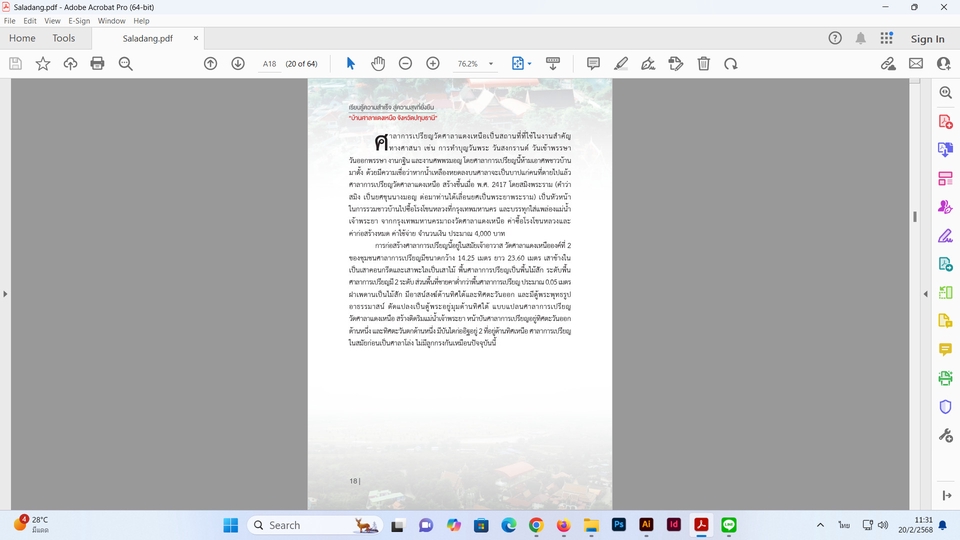Expand the left navigation pane
Viewport: 960px width, 540px height.
coord(5,294)
